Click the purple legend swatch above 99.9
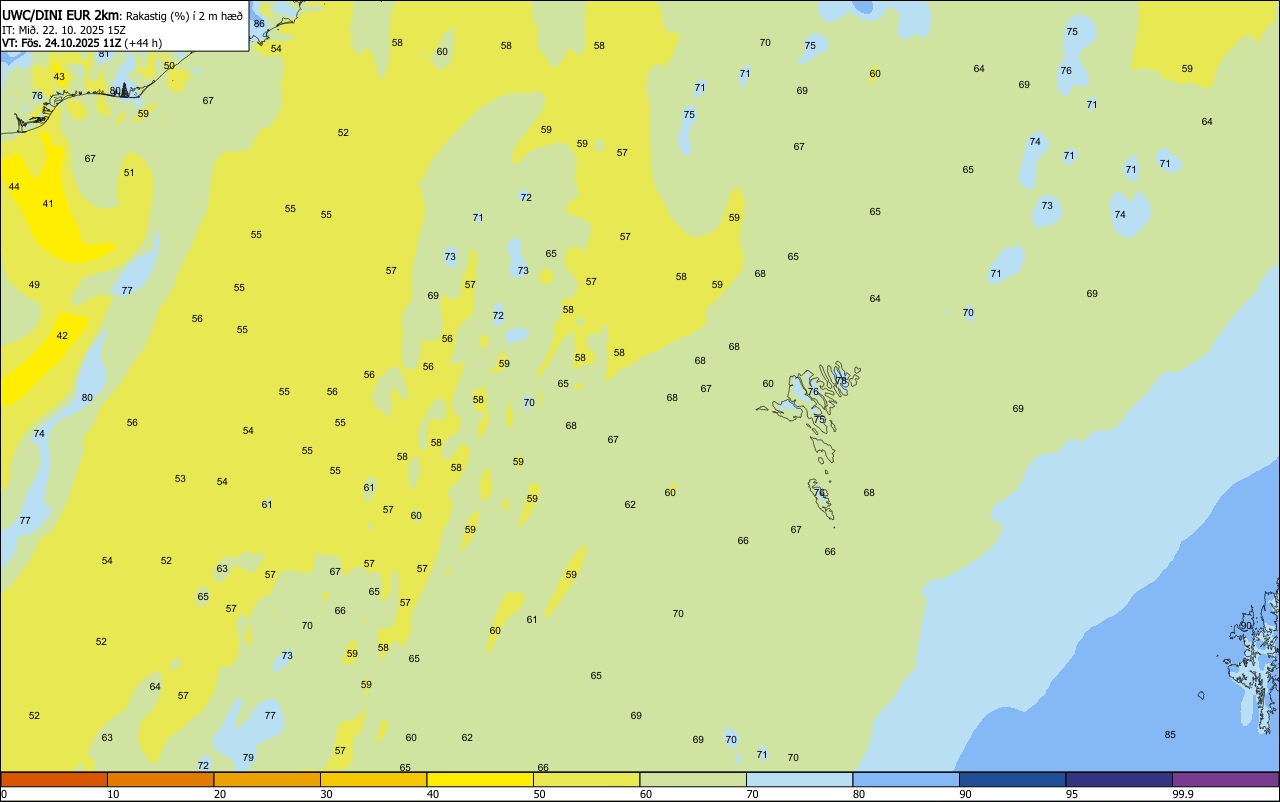Image resolution: width=1280 pixels, height=802 pixels. coord(1225,779)
